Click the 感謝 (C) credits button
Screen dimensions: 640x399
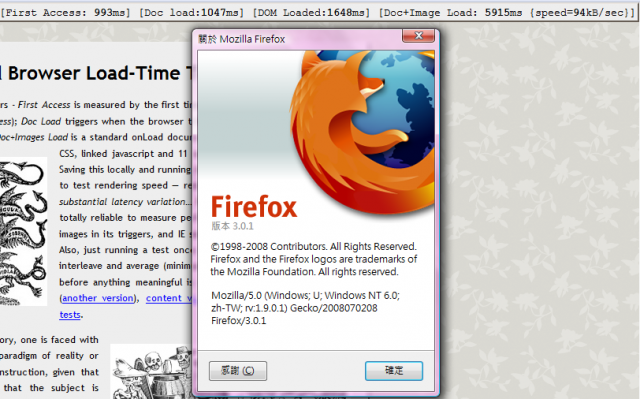point(238,370)
